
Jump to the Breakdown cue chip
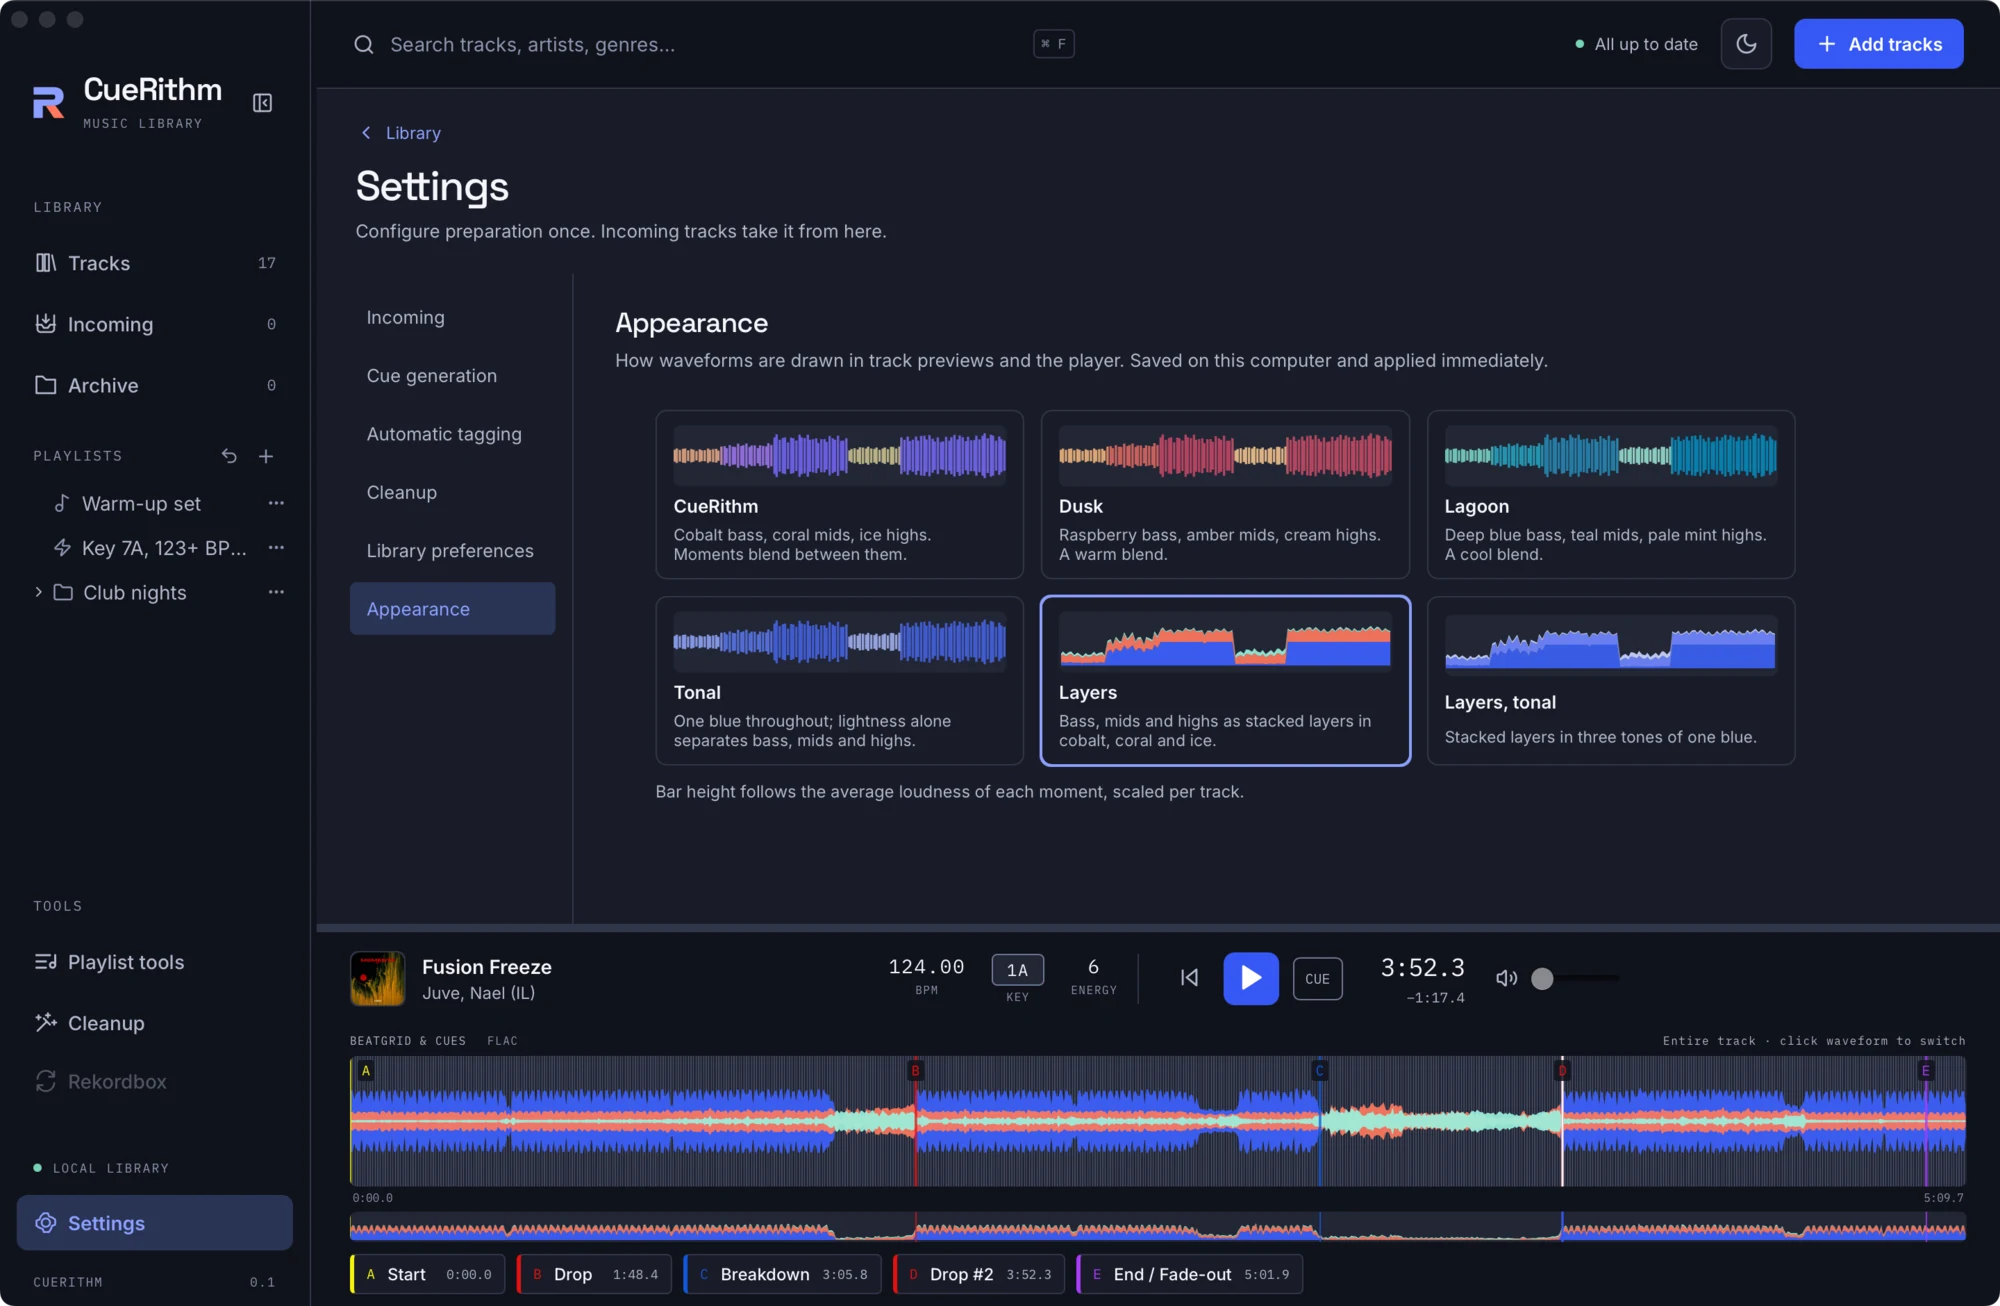click(x=782, y=1274)
